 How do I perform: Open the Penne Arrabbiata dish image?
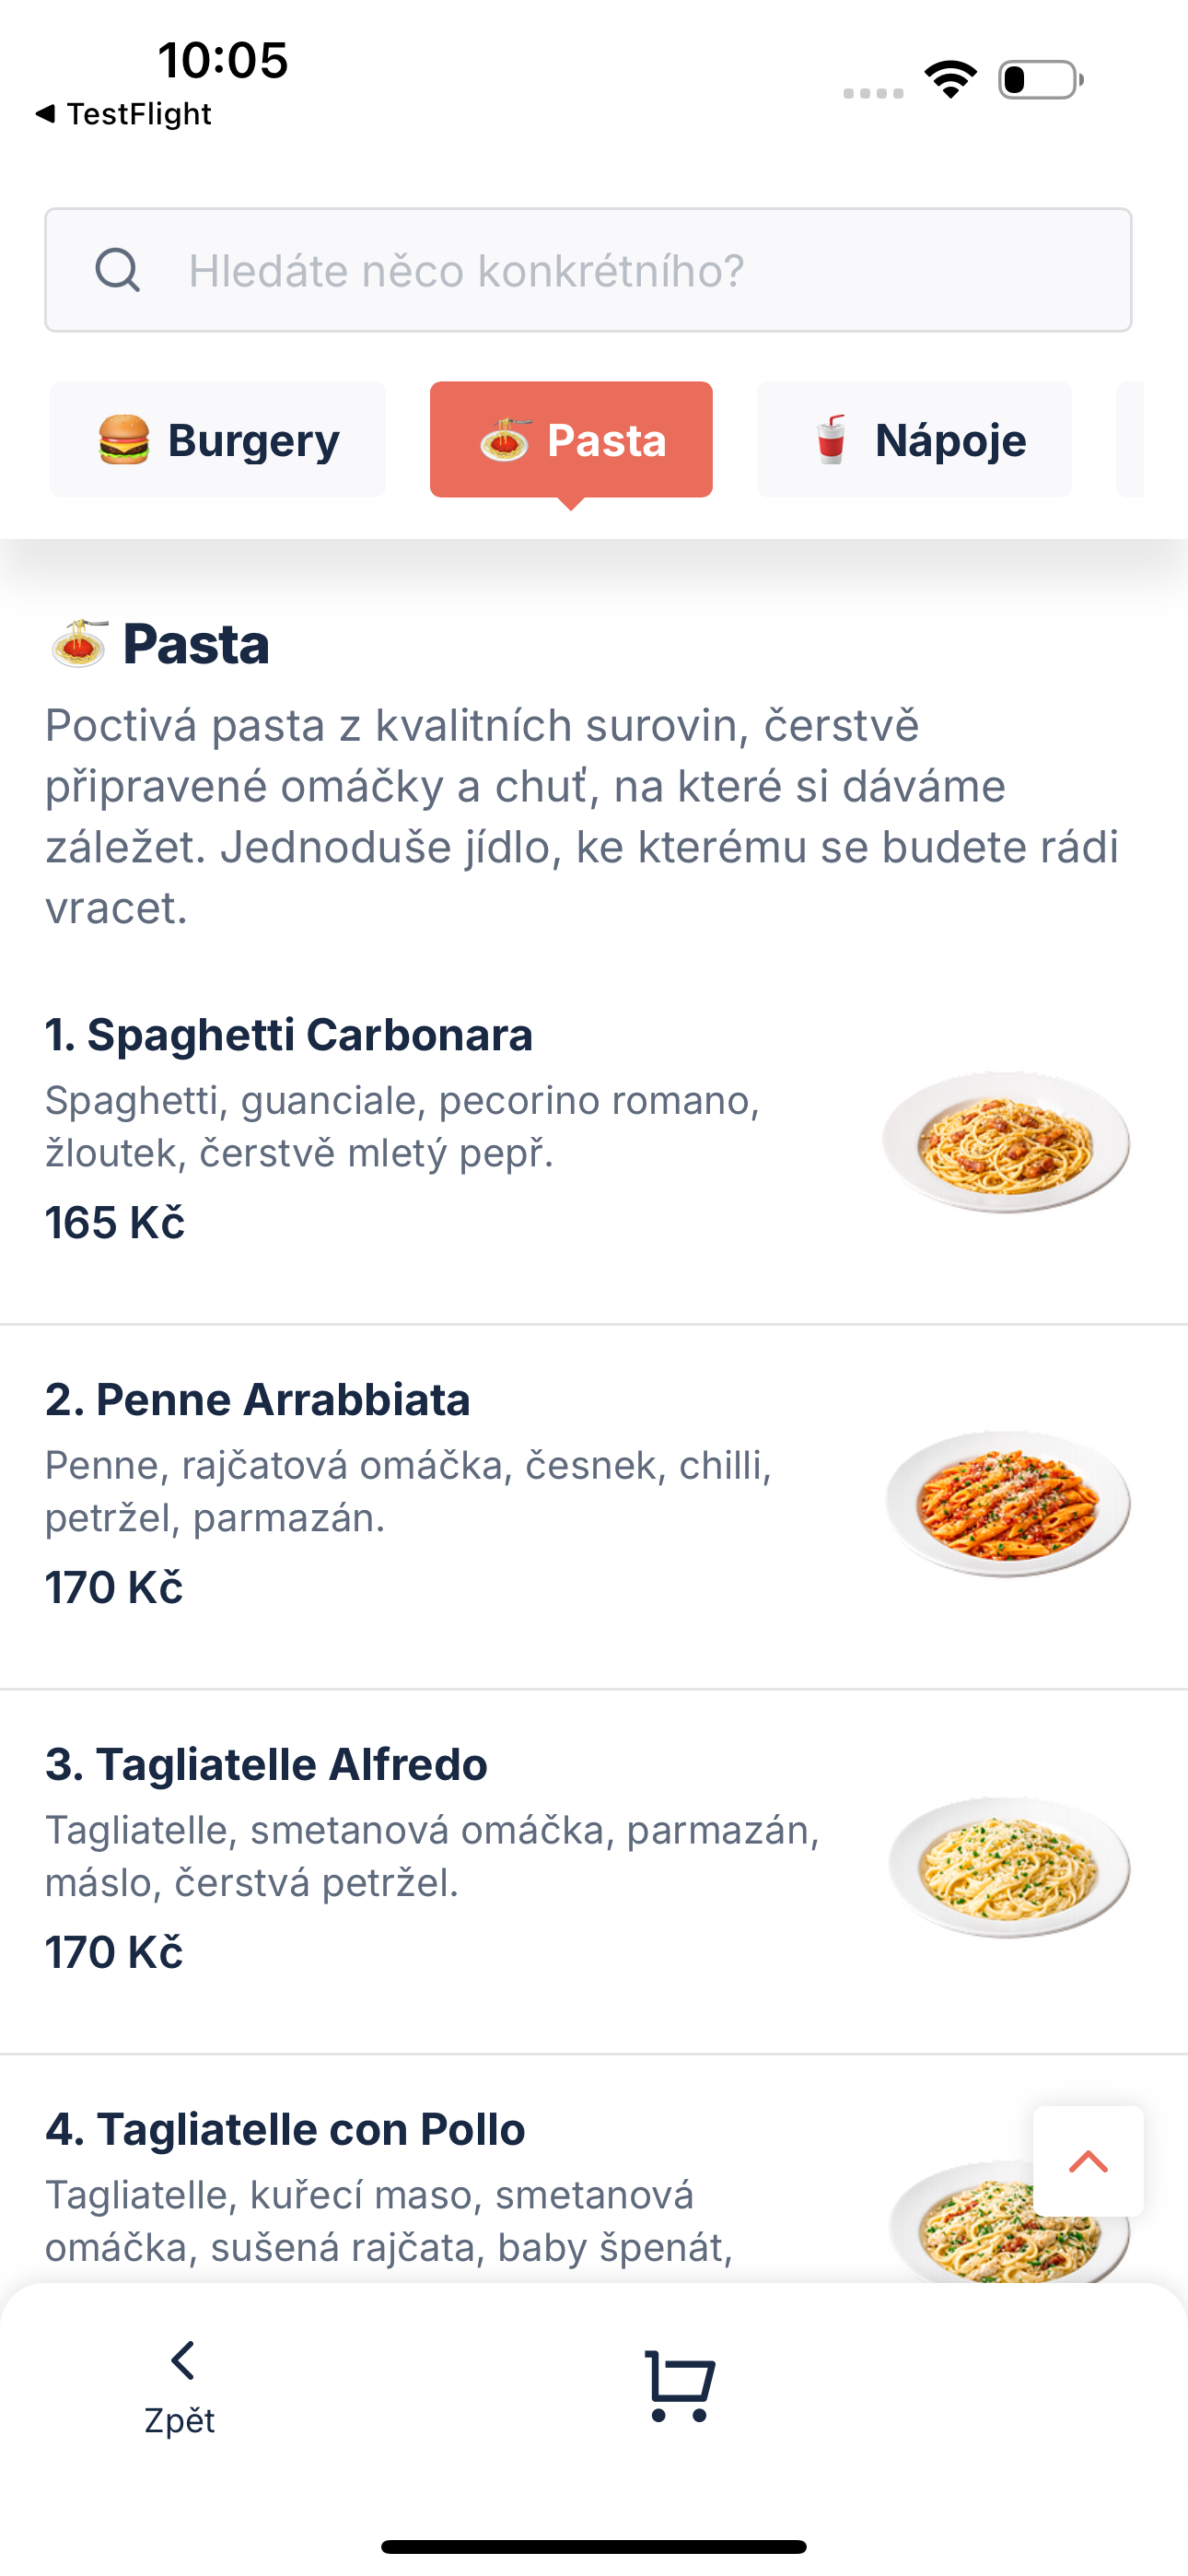click(x=1008, y=1504)
